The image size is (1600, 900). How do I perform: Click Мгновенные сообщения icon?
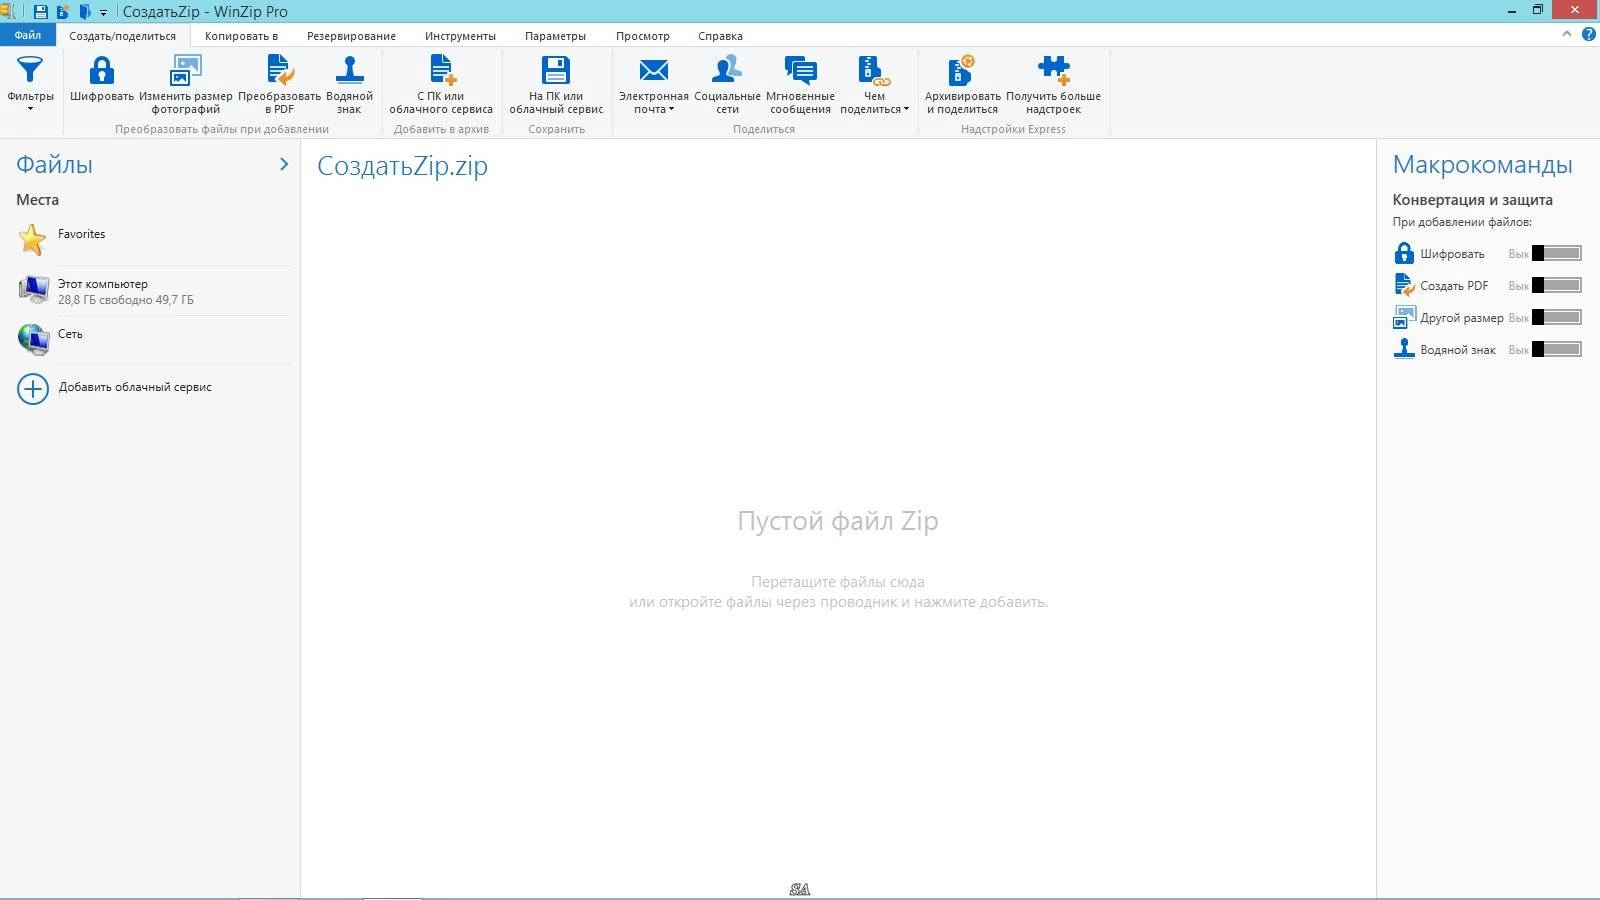click(800, 70)
